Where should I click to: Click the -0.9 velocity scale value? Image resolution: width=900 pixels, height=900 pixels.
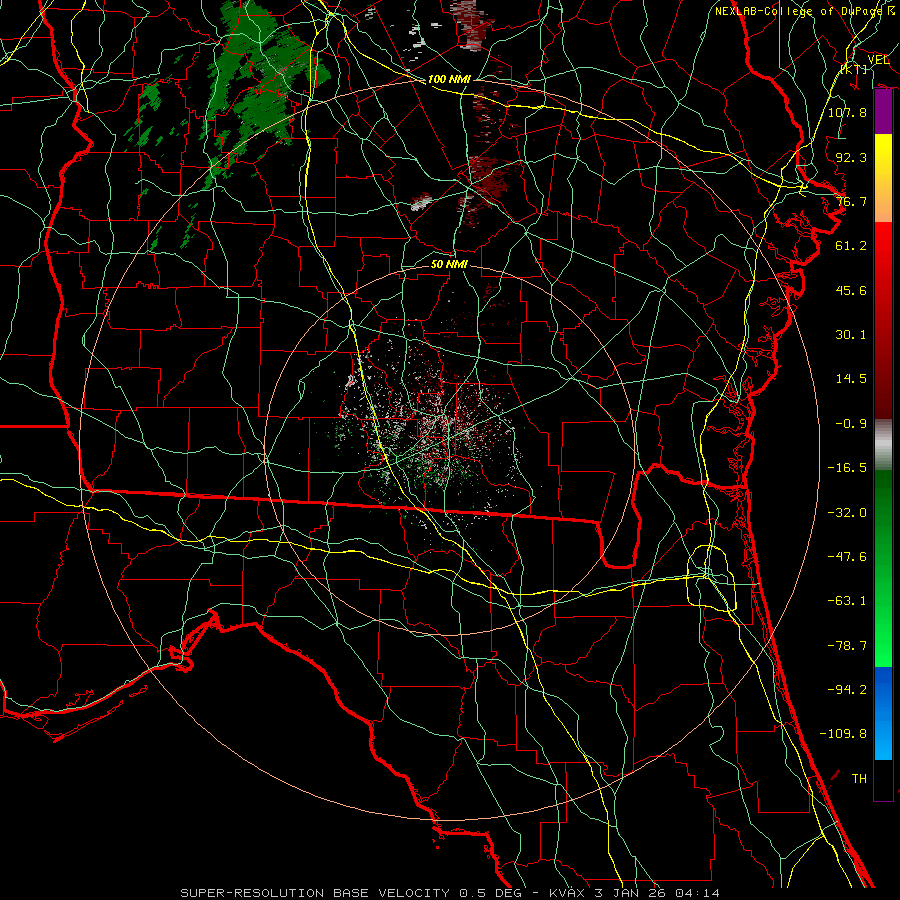851,424
